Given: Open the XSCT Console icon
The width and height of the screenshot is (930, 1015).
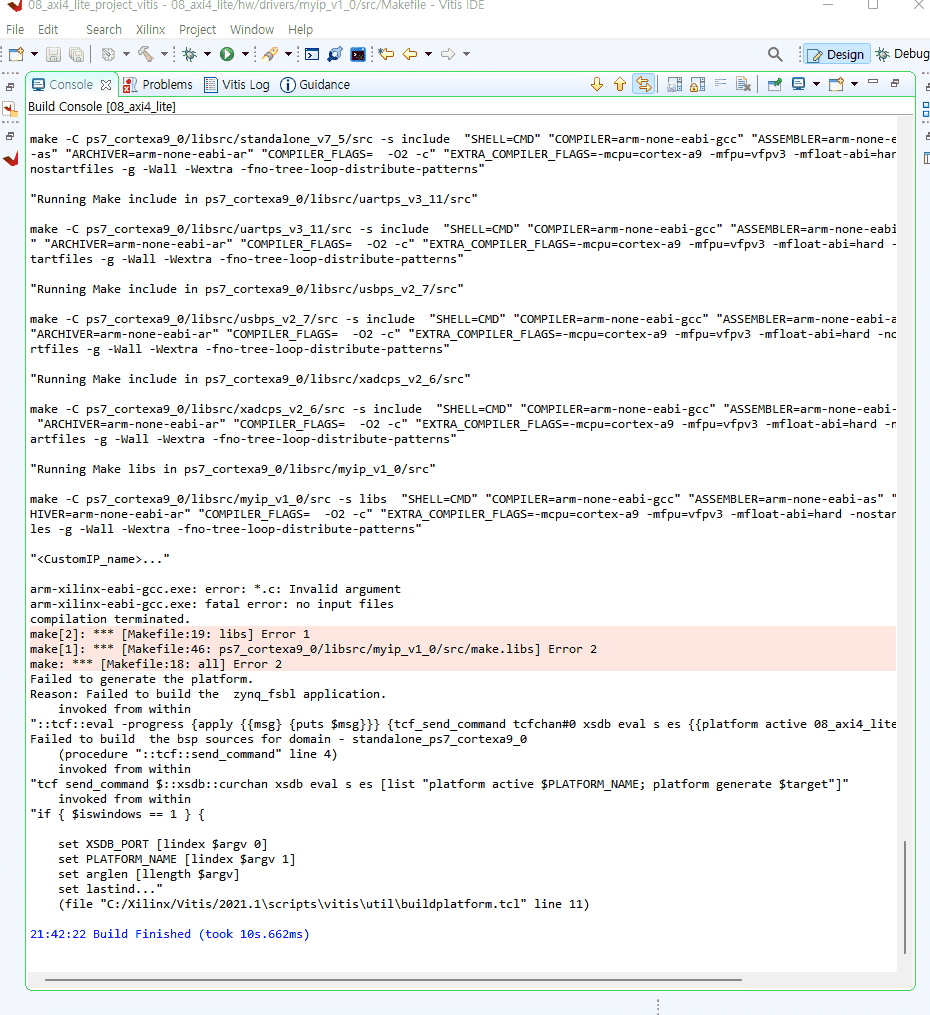Looking at the screenshot, I should [312, 54].
